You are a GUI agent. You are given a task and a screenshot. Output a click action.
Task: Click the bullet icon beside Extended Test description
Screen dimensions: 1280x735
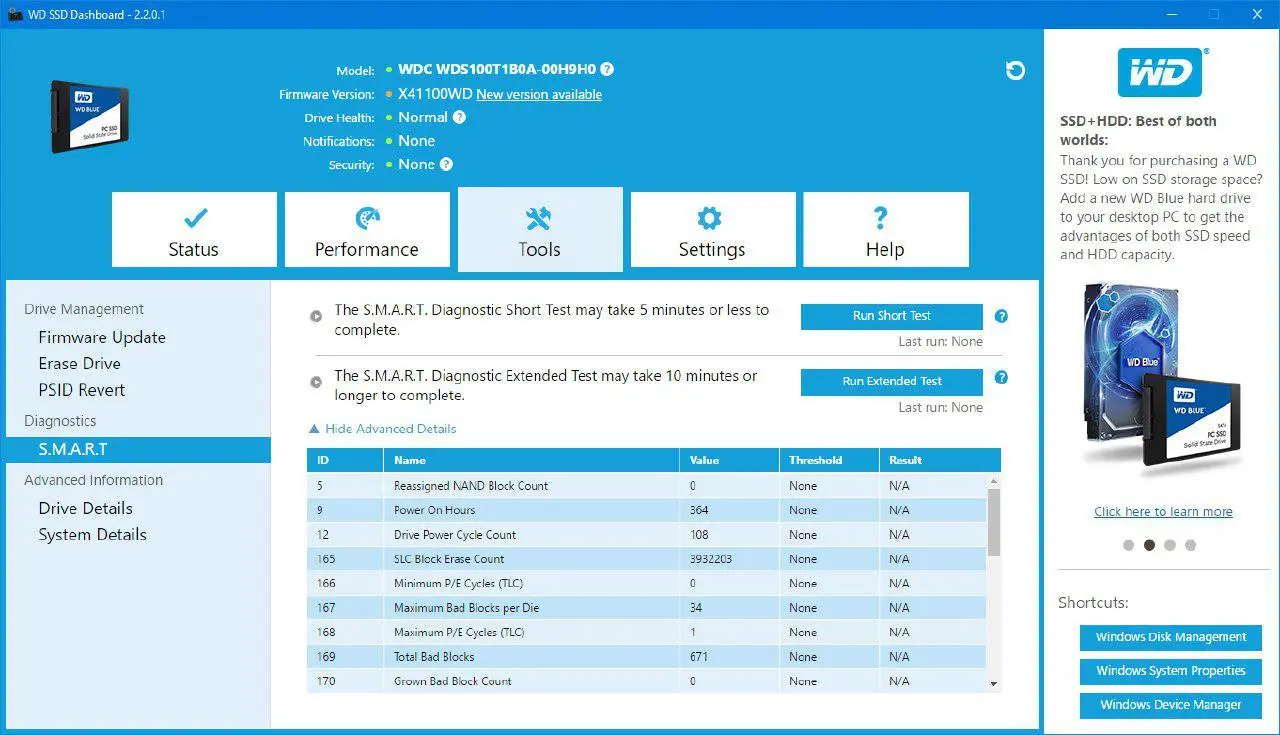tap(316, 382)
